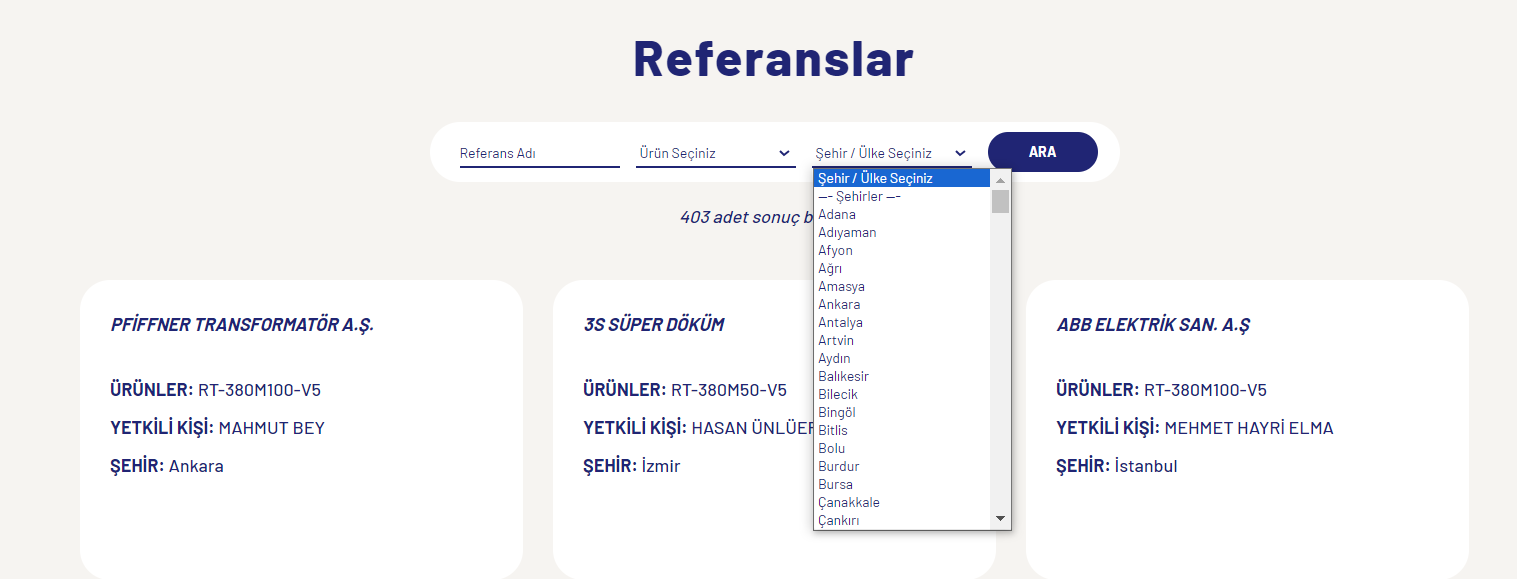Click RT-380M100-V5 in the ABB ELEKTRİK card
This screenshot has height=579, width=1517.
[x=1205, y=390]
